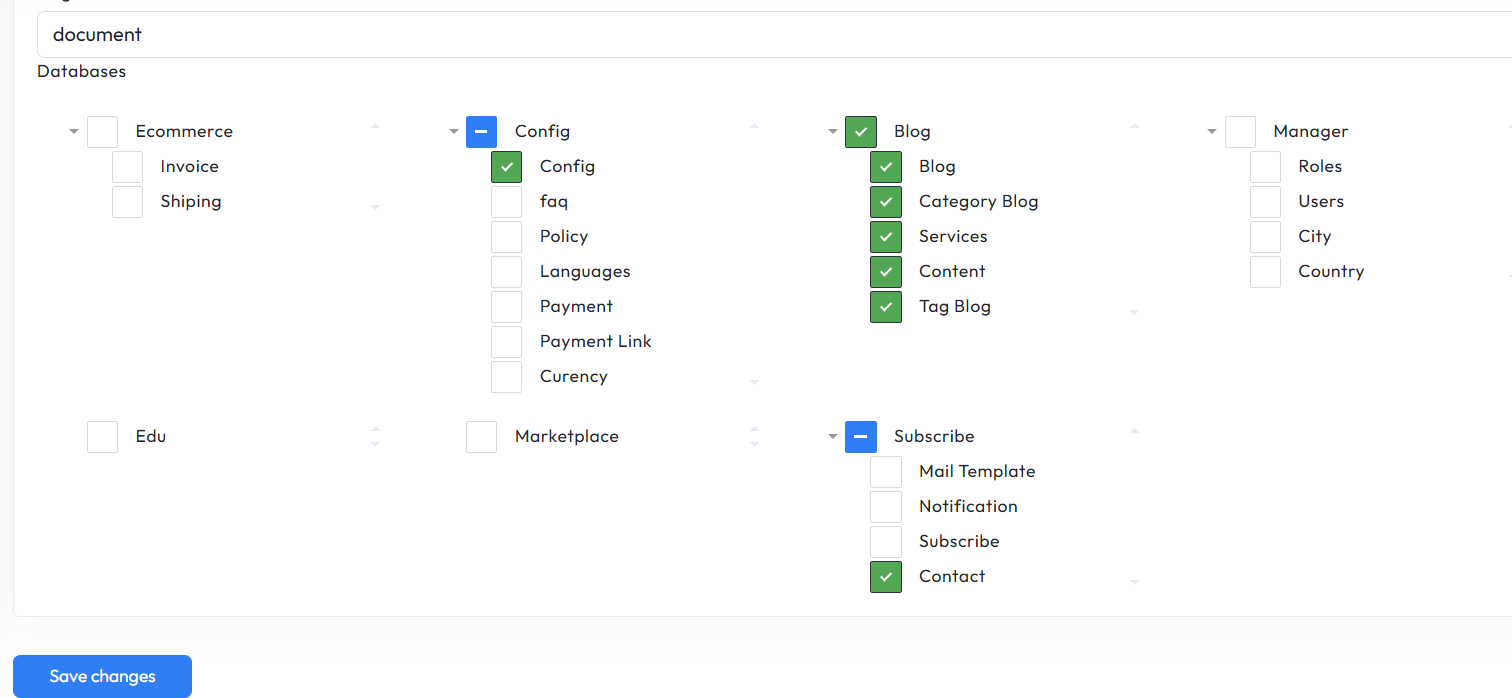The width and height of the screenshot is (1512, 698).
Task: Click the Languages tree item label
Action: (x=584, y=272)
